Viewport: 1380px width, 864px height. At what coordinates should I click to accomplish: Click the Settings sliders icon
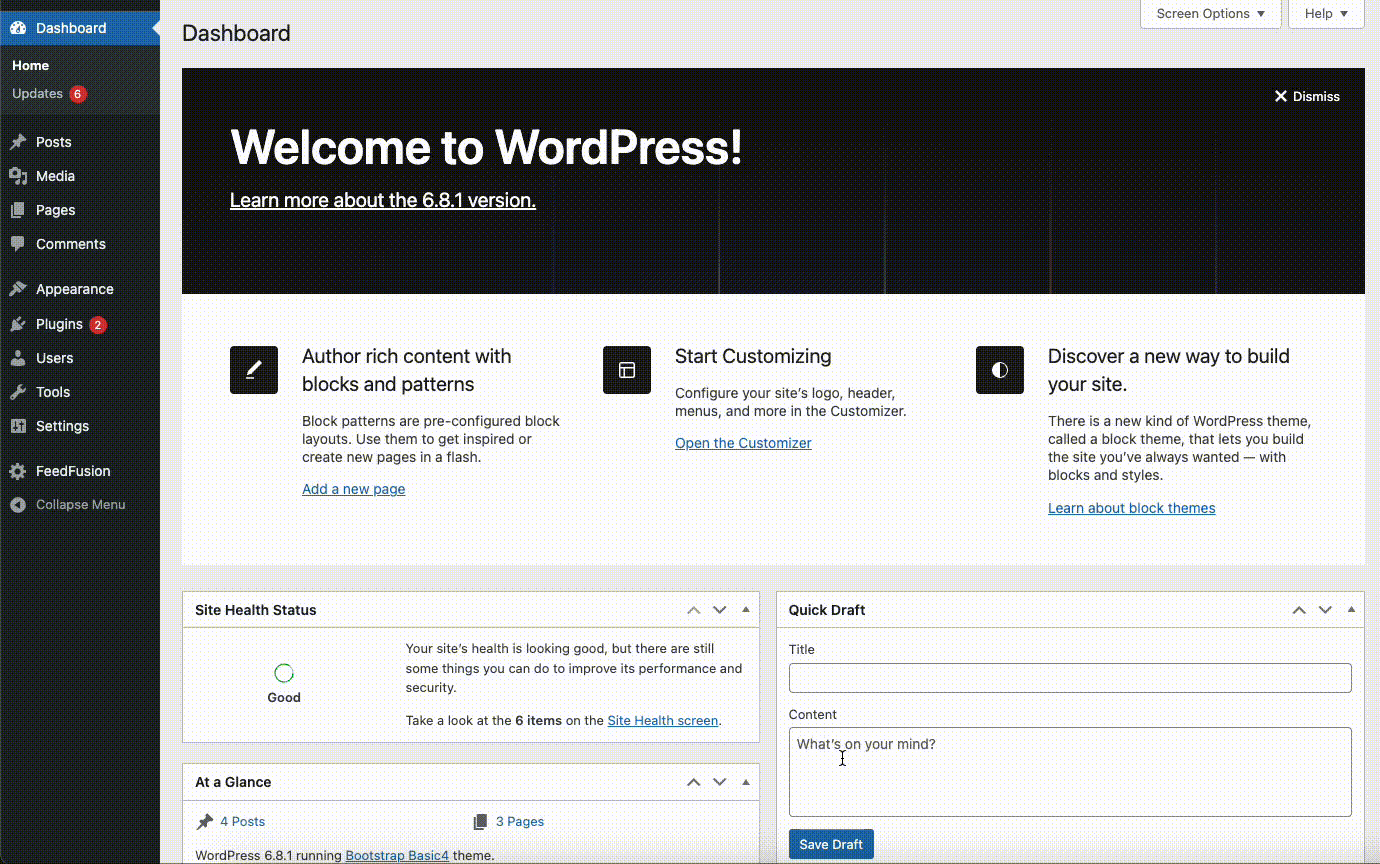point(18,426)
